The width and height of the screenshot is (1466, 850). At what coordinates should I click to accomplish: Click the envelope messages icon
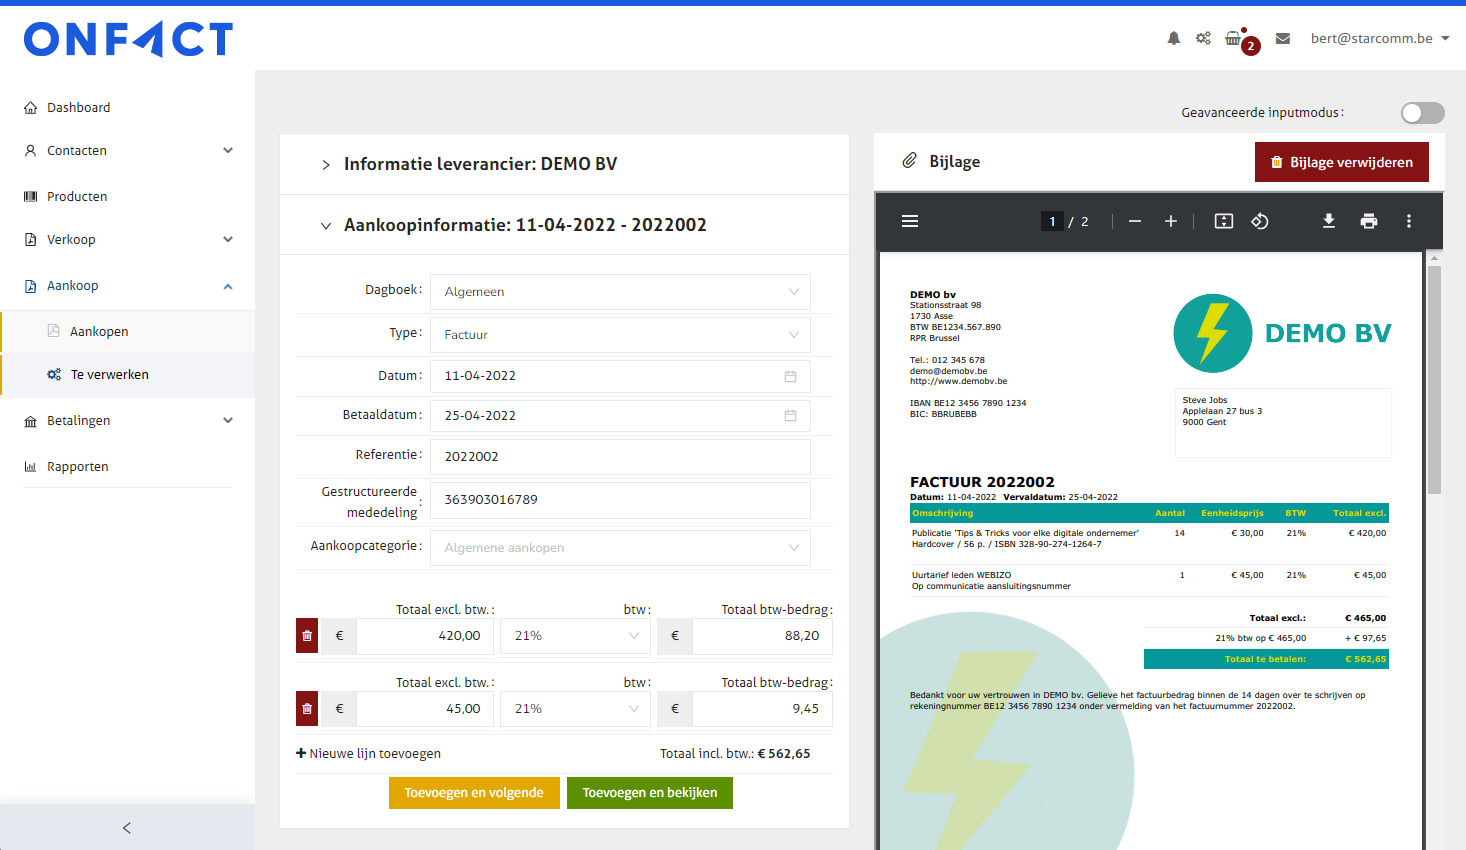tap(1283, 38)
